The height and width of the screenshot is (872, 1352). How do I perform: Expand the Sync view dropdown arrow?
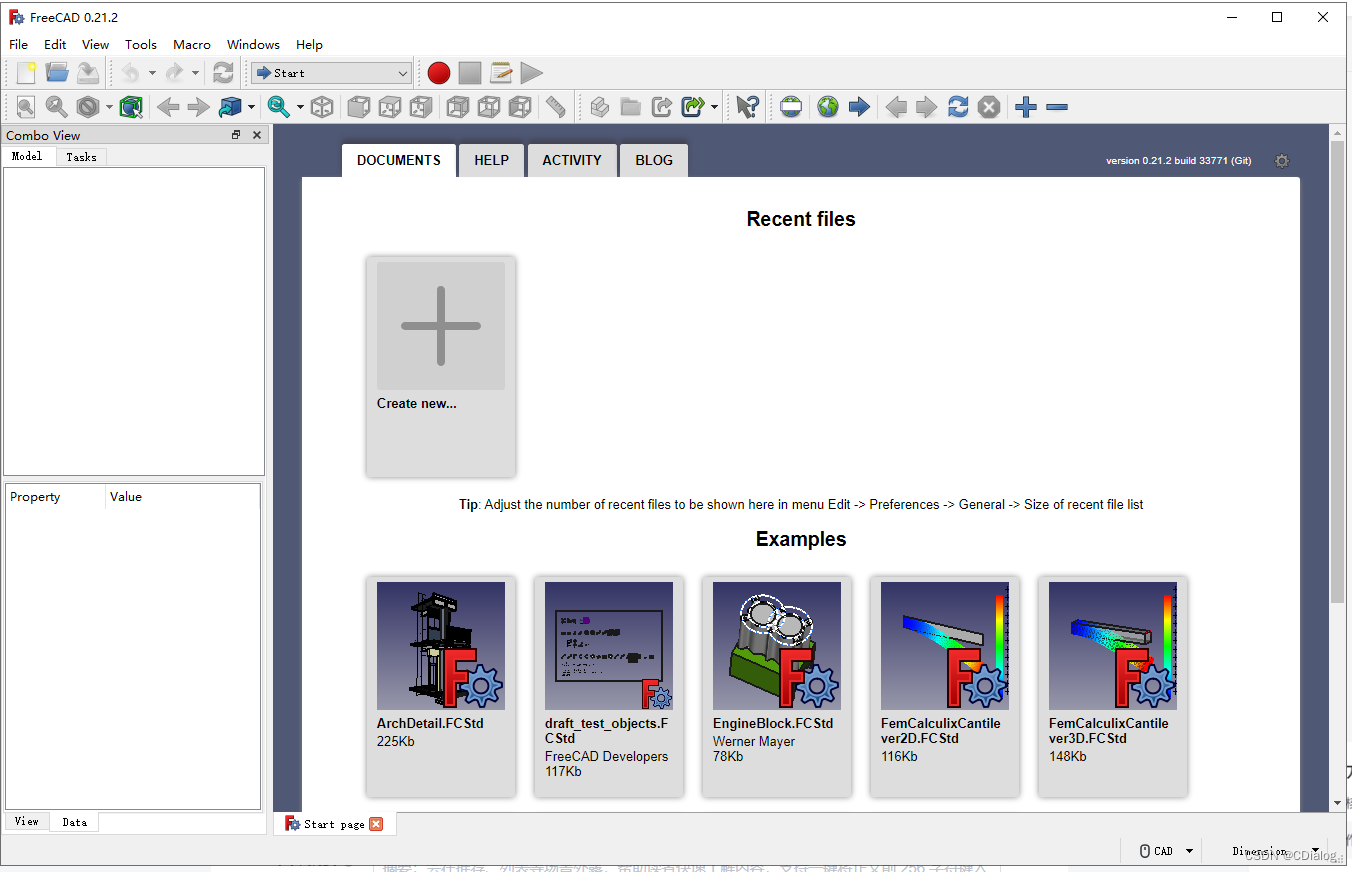point(251,107)
